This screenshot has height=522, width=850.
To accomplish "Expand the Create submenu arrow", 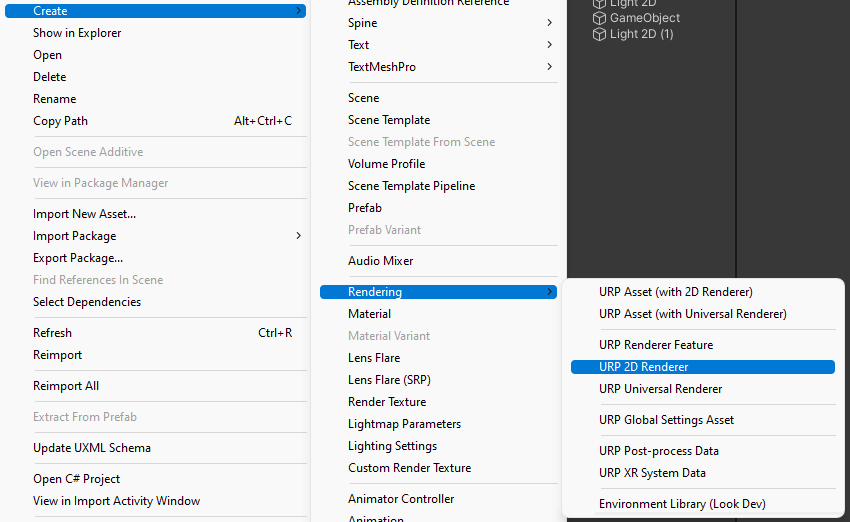I will (298, 11).
